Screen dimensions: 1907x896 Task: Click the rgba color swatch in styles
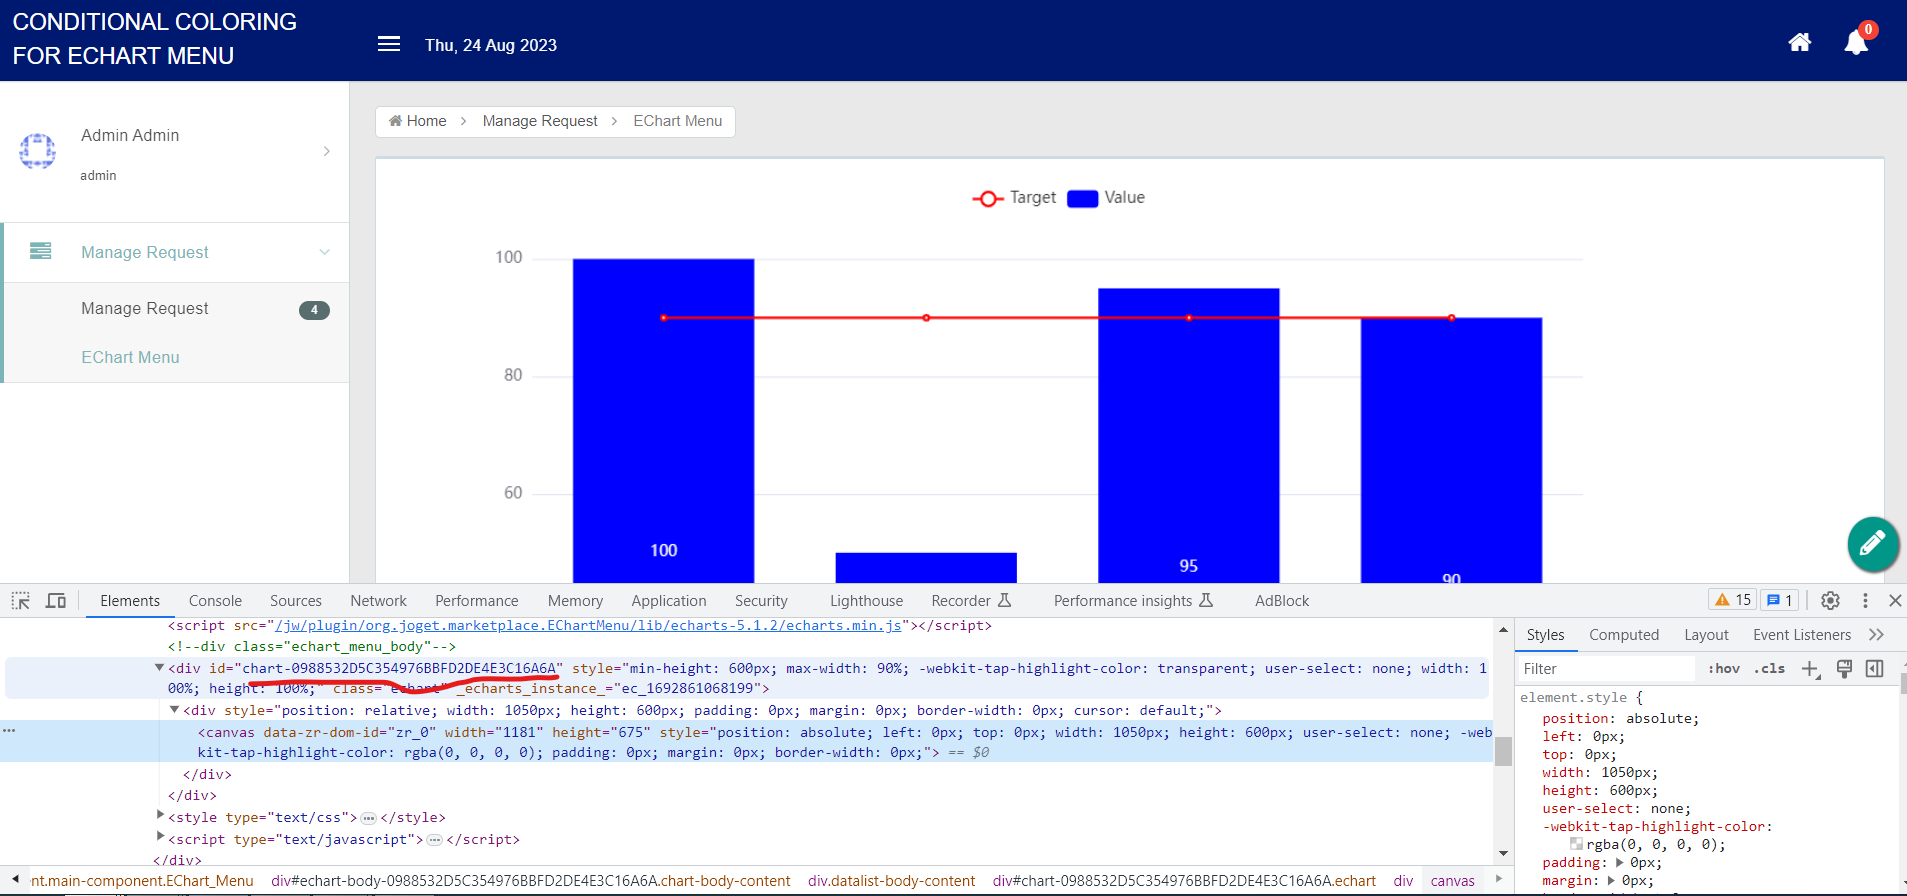coord(1576,844)
